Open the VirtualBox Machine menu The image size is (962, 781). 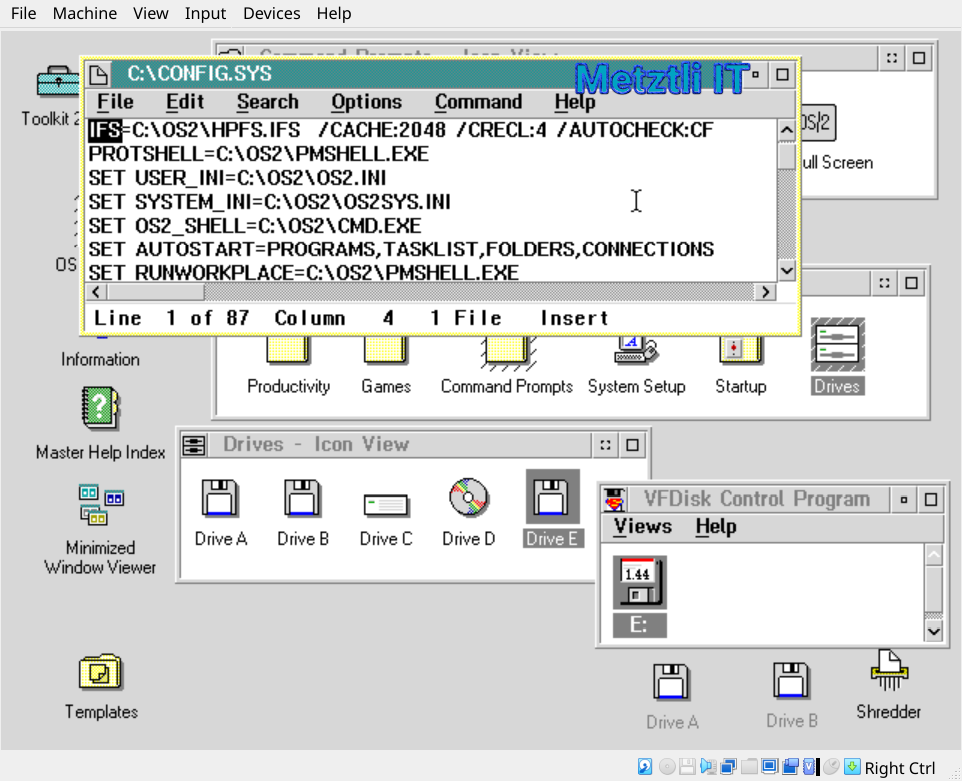85,13
